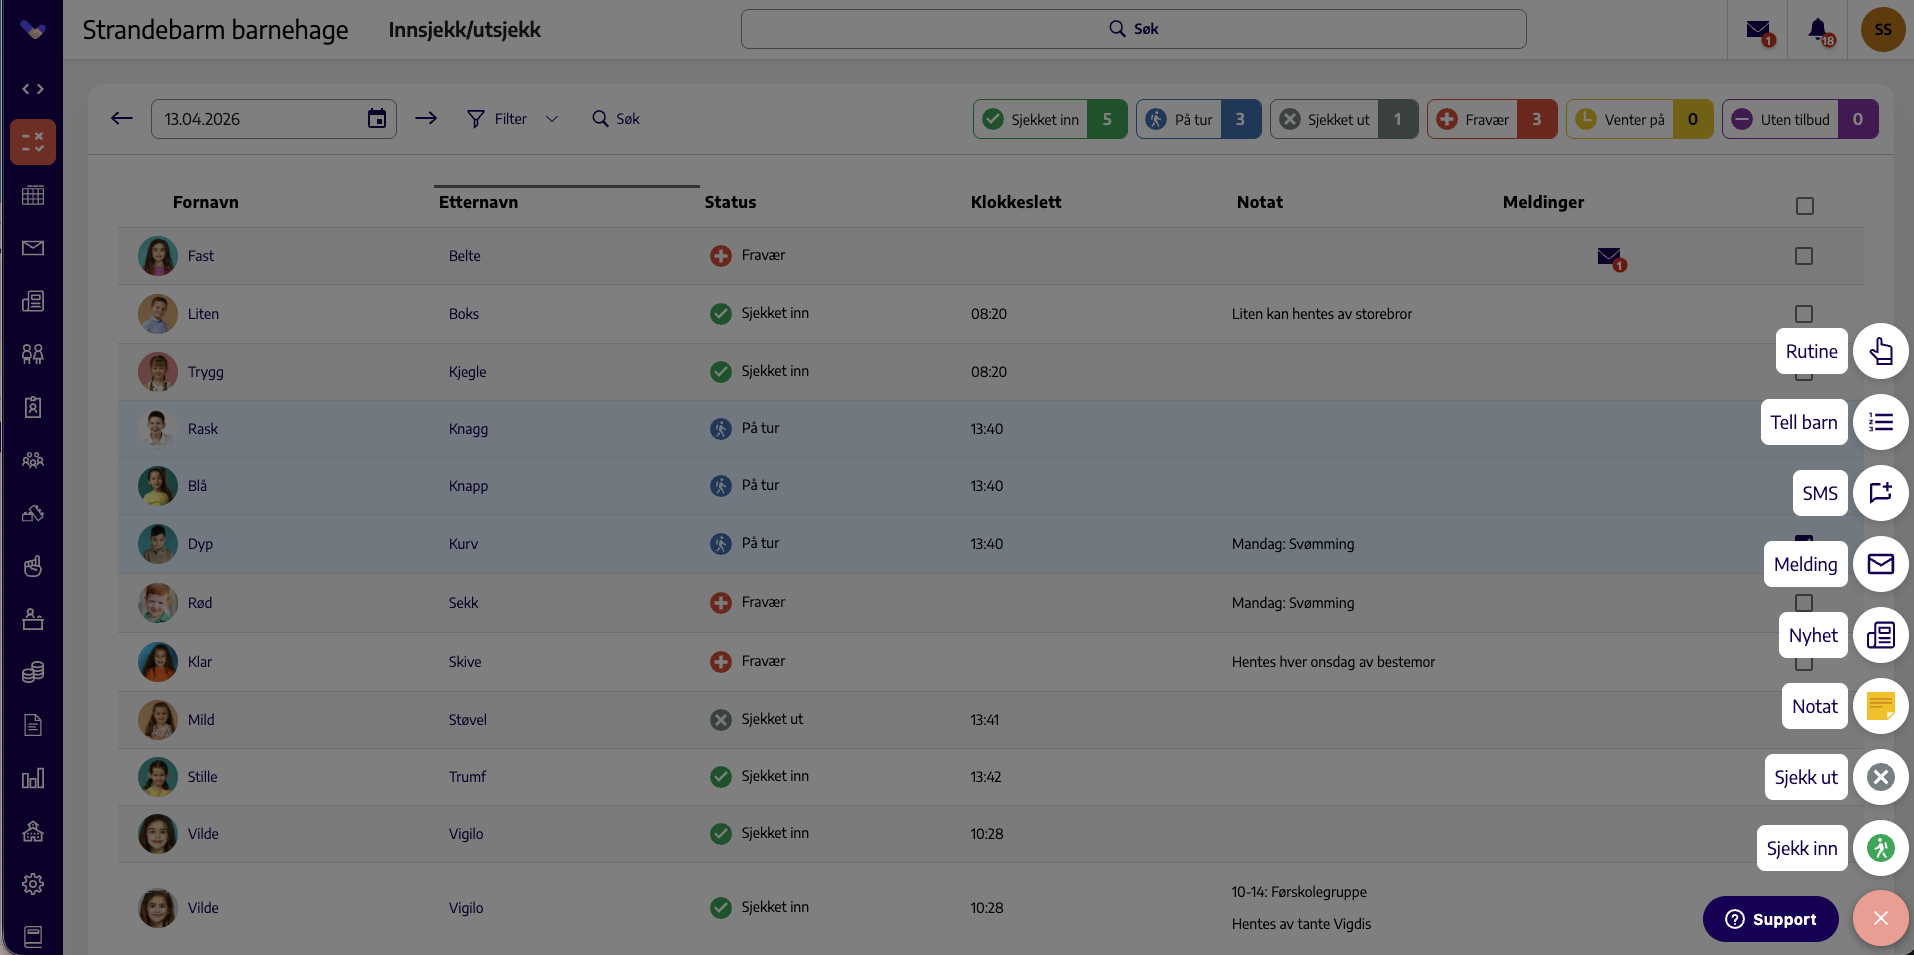Expand the Filter dropdown chevron
This screenshot has width=1914, height=955.
[x=552, y=119]
